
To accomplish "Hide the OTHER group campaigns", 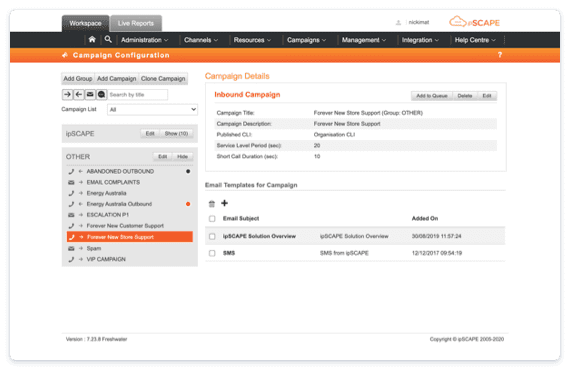I will [182, 157].
